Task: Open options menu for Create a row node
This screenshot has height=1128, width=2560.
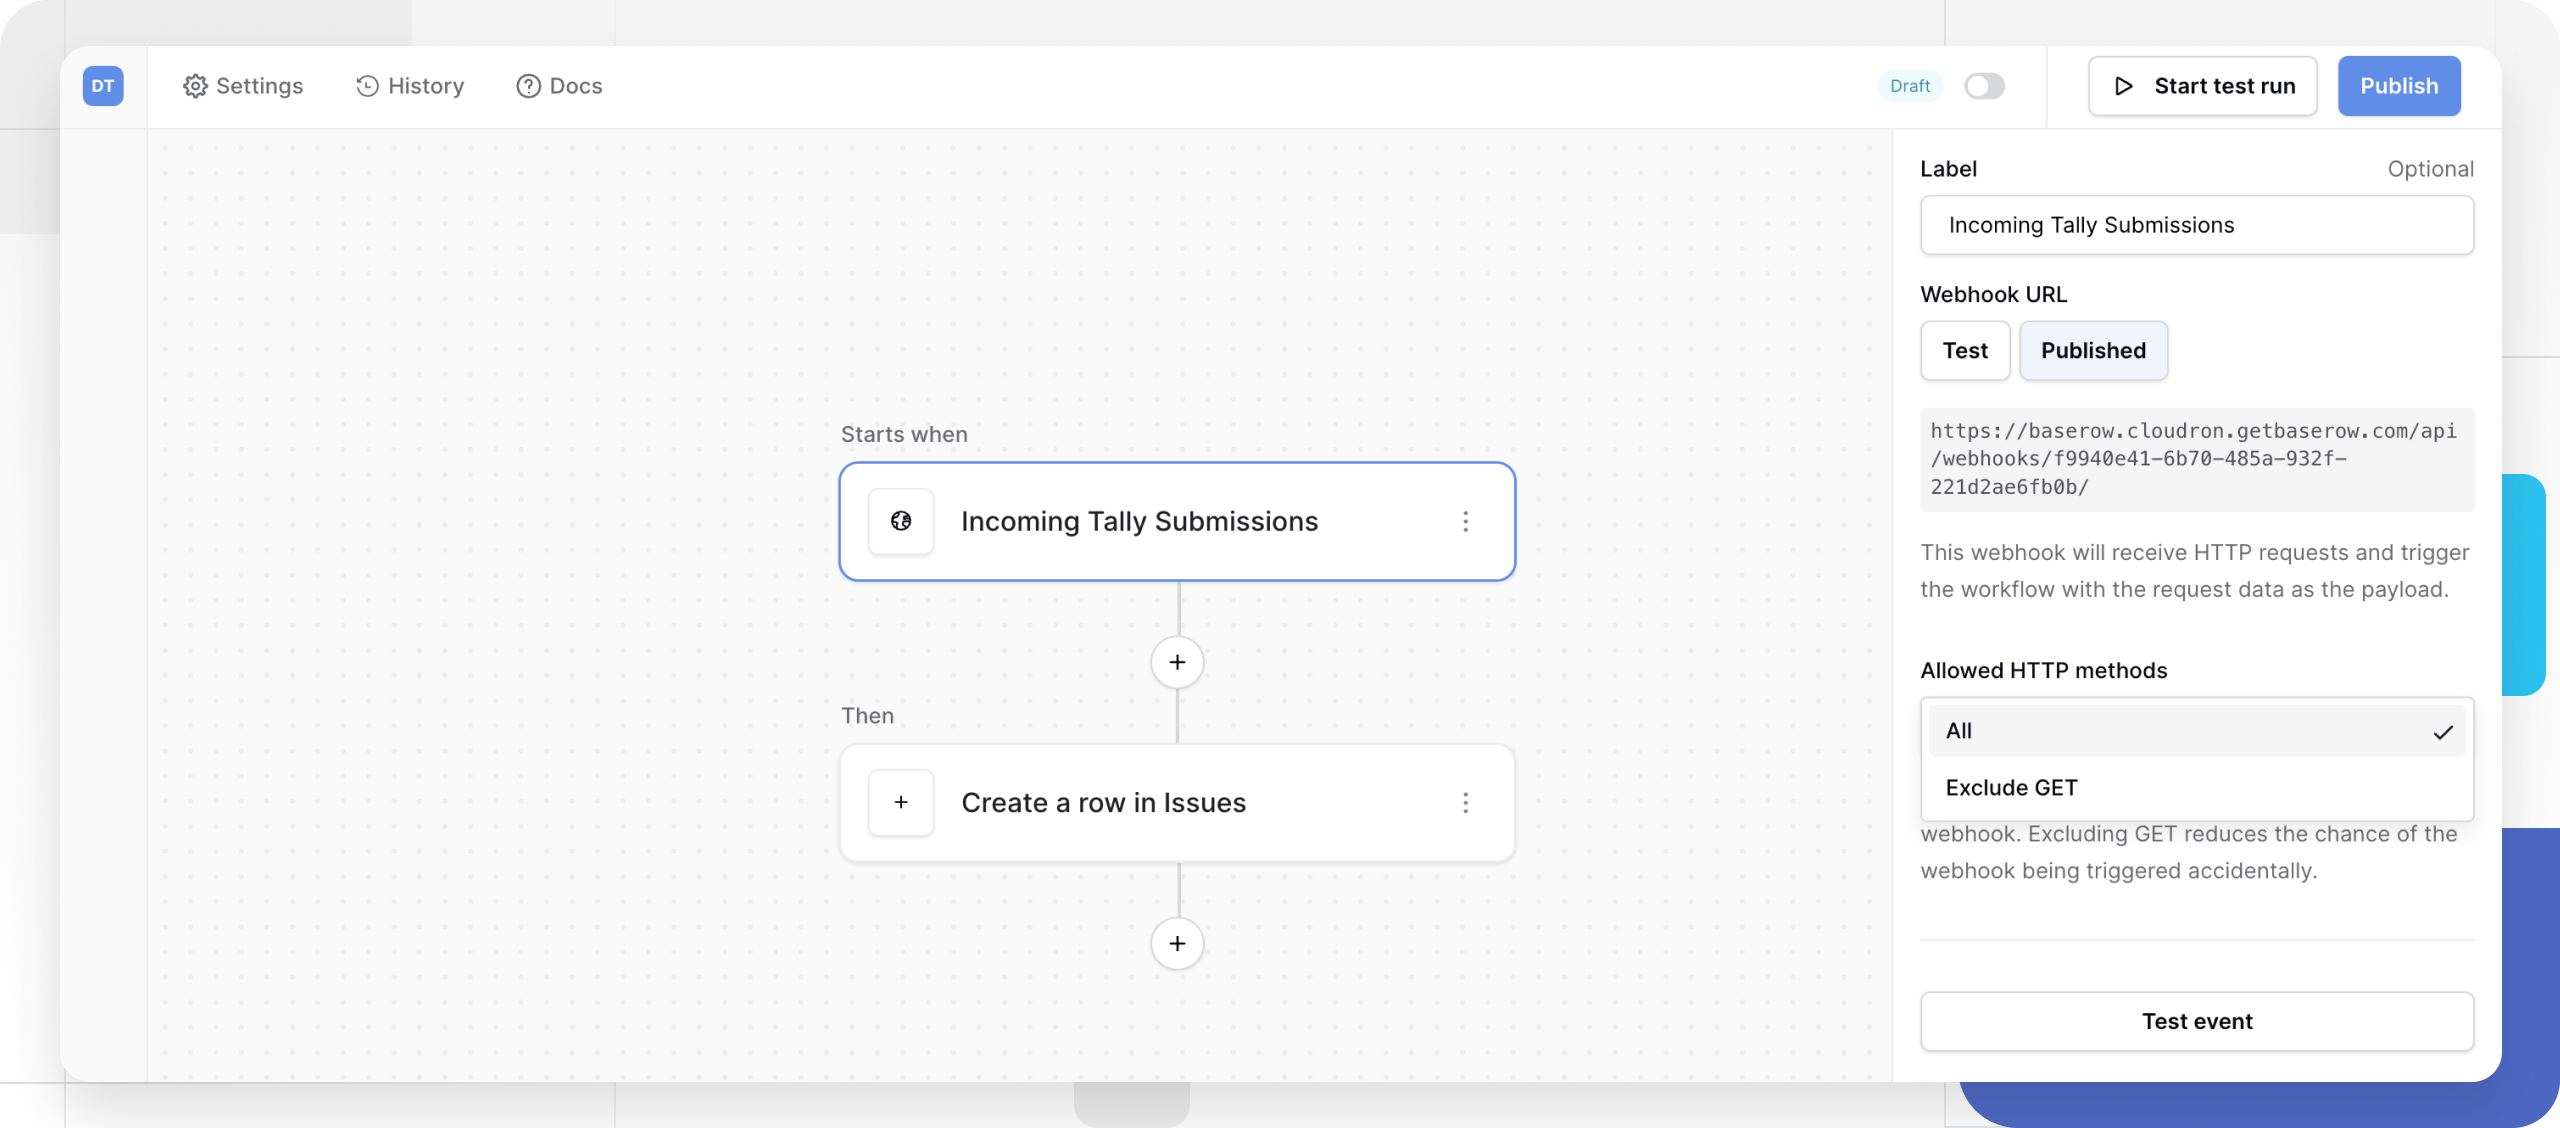Action: [1465, 802]
